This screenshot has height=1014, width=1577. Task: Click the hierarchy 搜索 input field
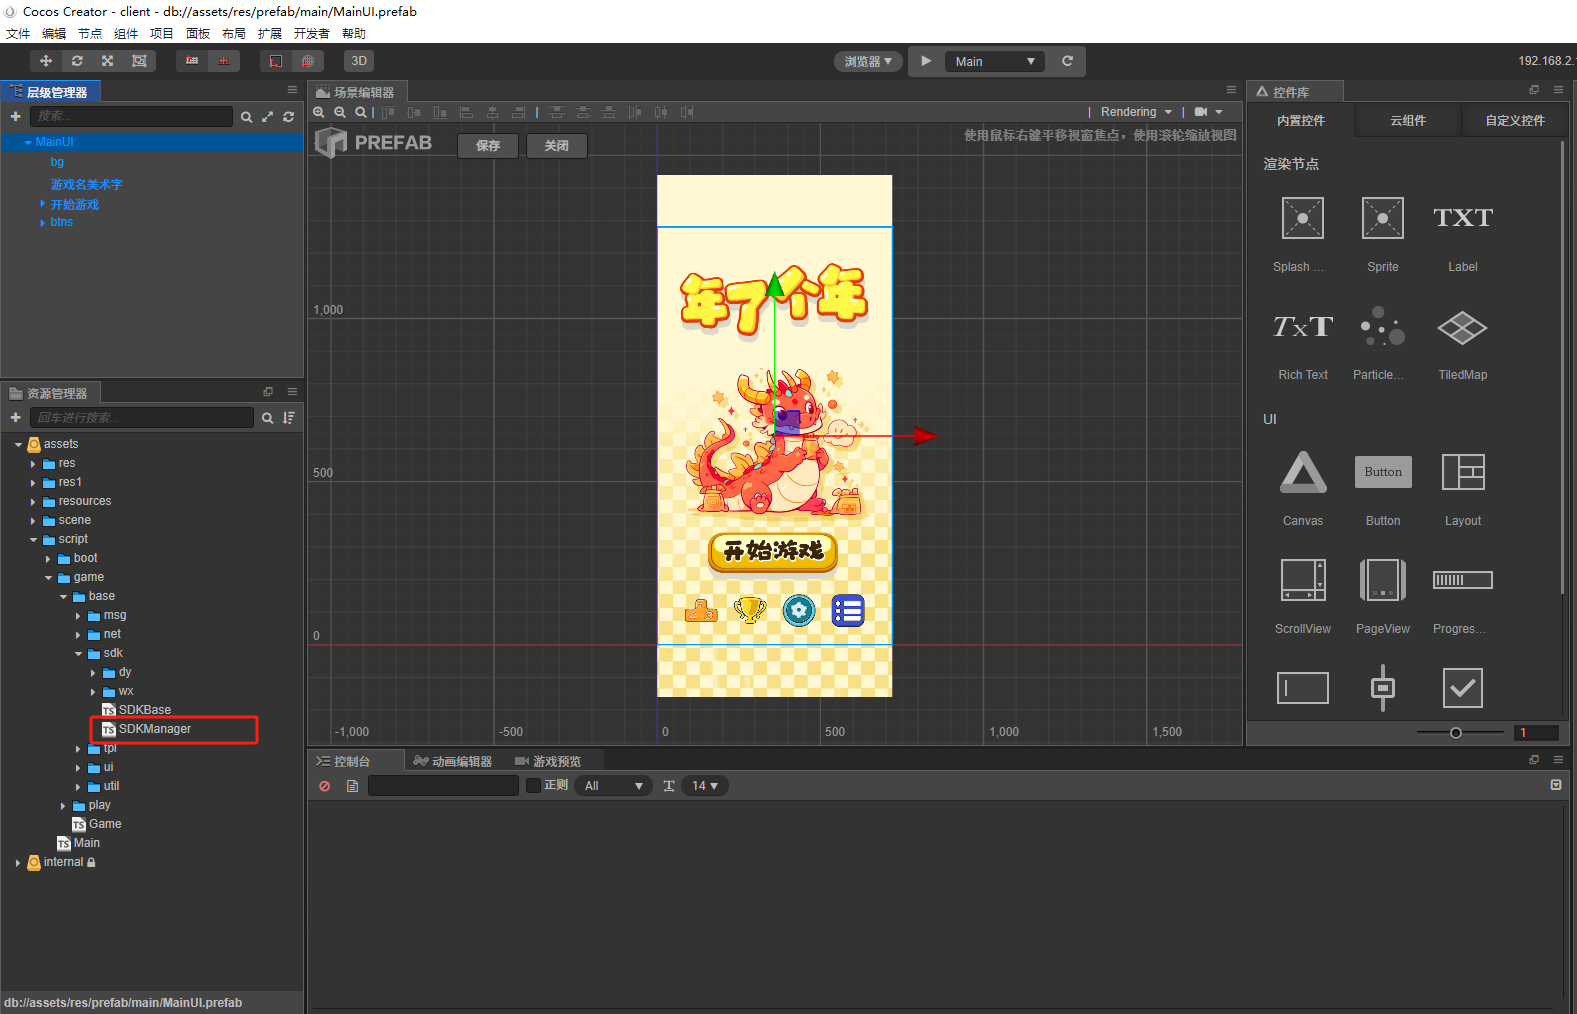point(131,117)
